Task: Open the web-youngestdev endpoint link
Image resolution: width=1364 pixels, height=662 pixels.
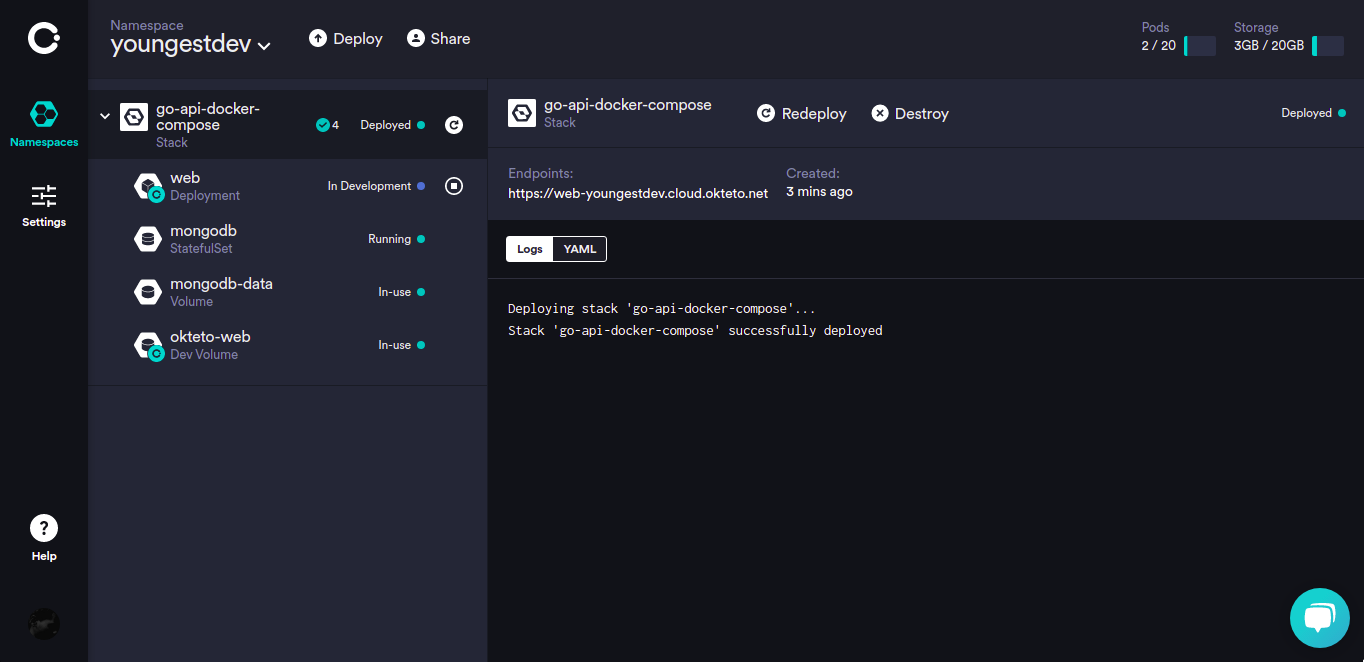Action: (638, 194)
